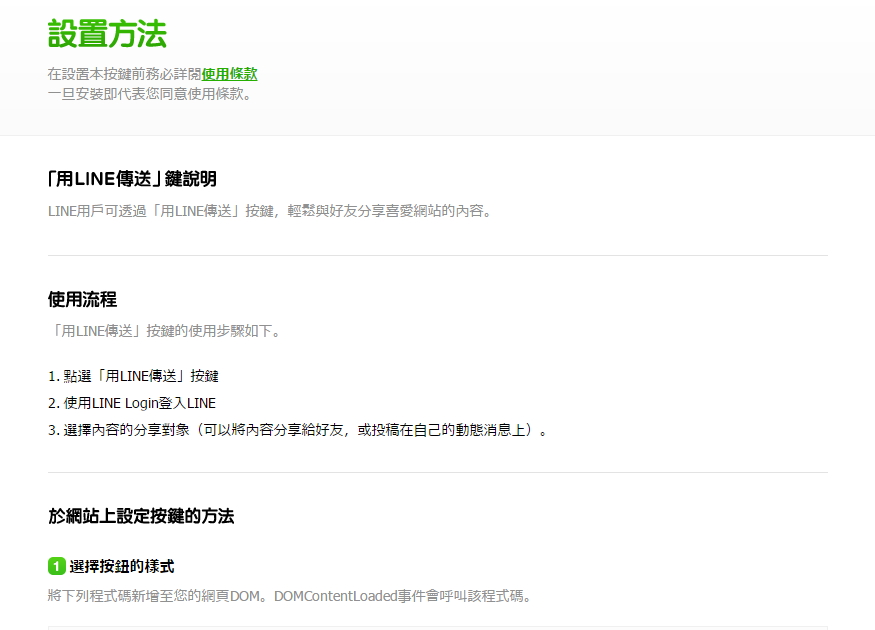Screen dimensions: 875x630
Task: Click the 設置方法 page heading
Action: [x=107, y=34]
